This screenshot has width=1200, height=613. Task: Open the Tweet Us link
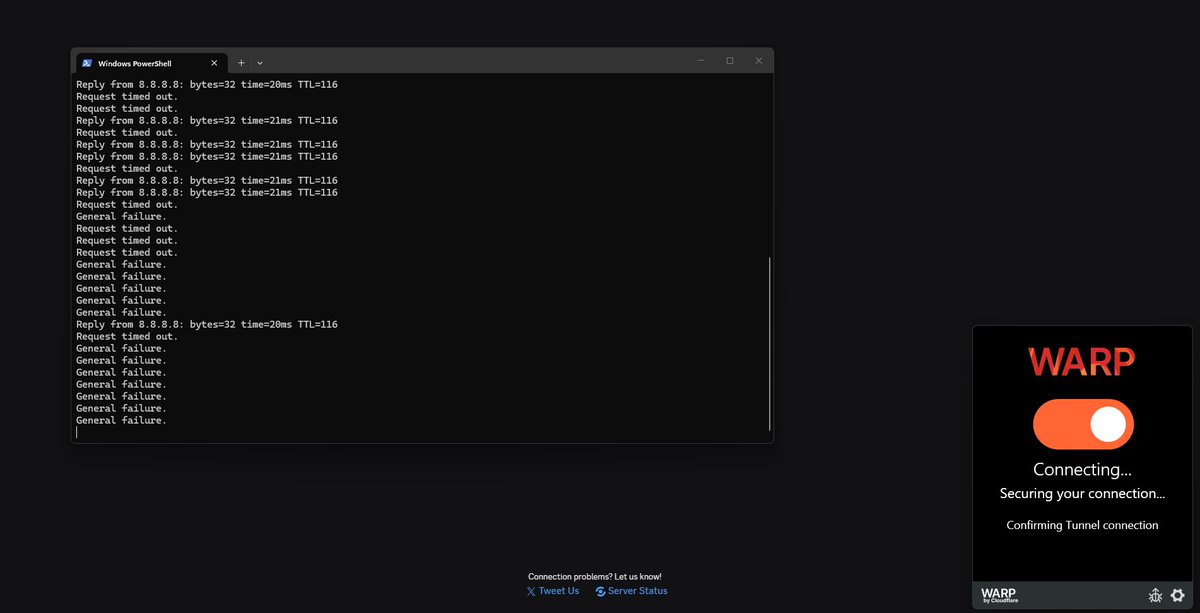click(x=558, y=591)
